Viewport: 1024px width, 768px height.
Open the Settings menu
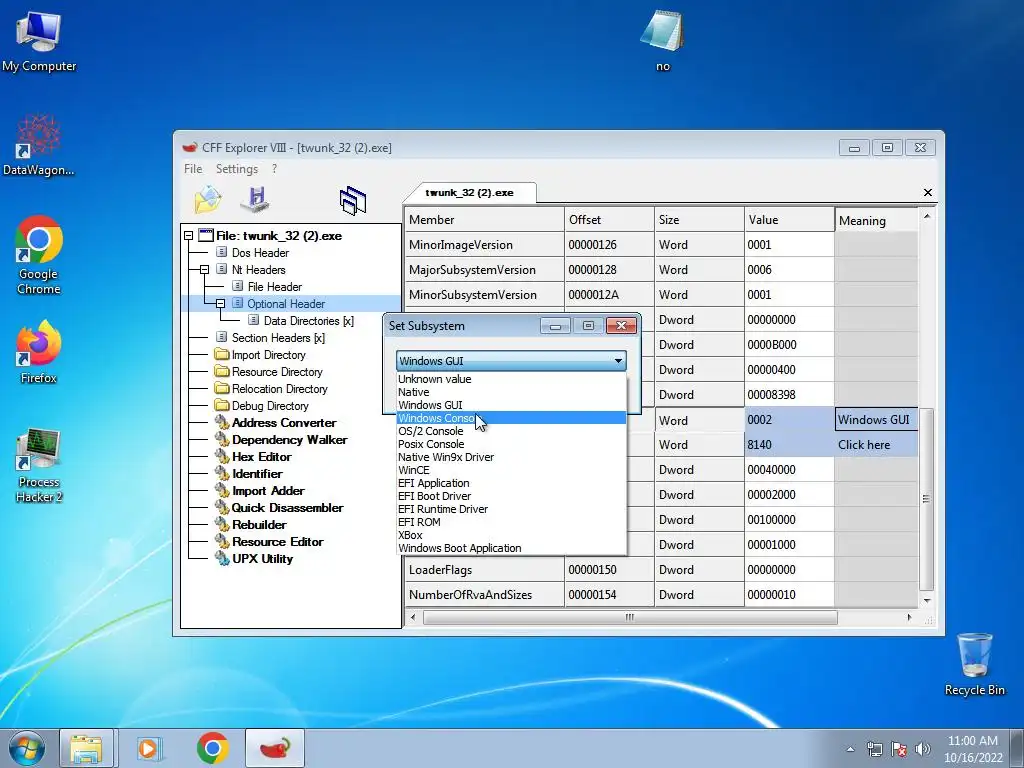pyautogui.click(x=236, y=168)
